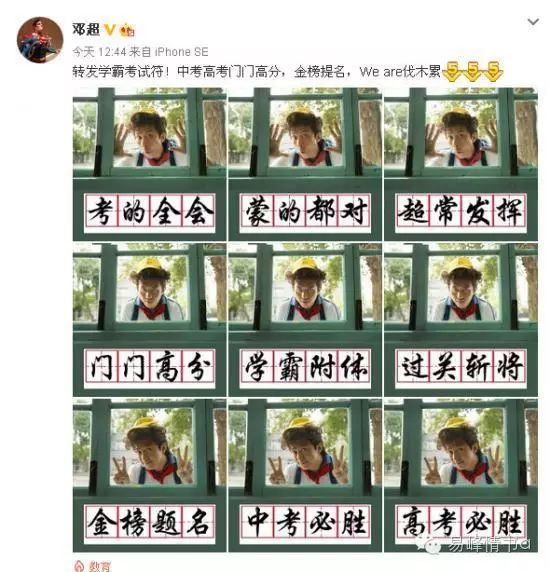Click the last downward arrow emoji
550x572 pixels.
[x=493, y=71]
